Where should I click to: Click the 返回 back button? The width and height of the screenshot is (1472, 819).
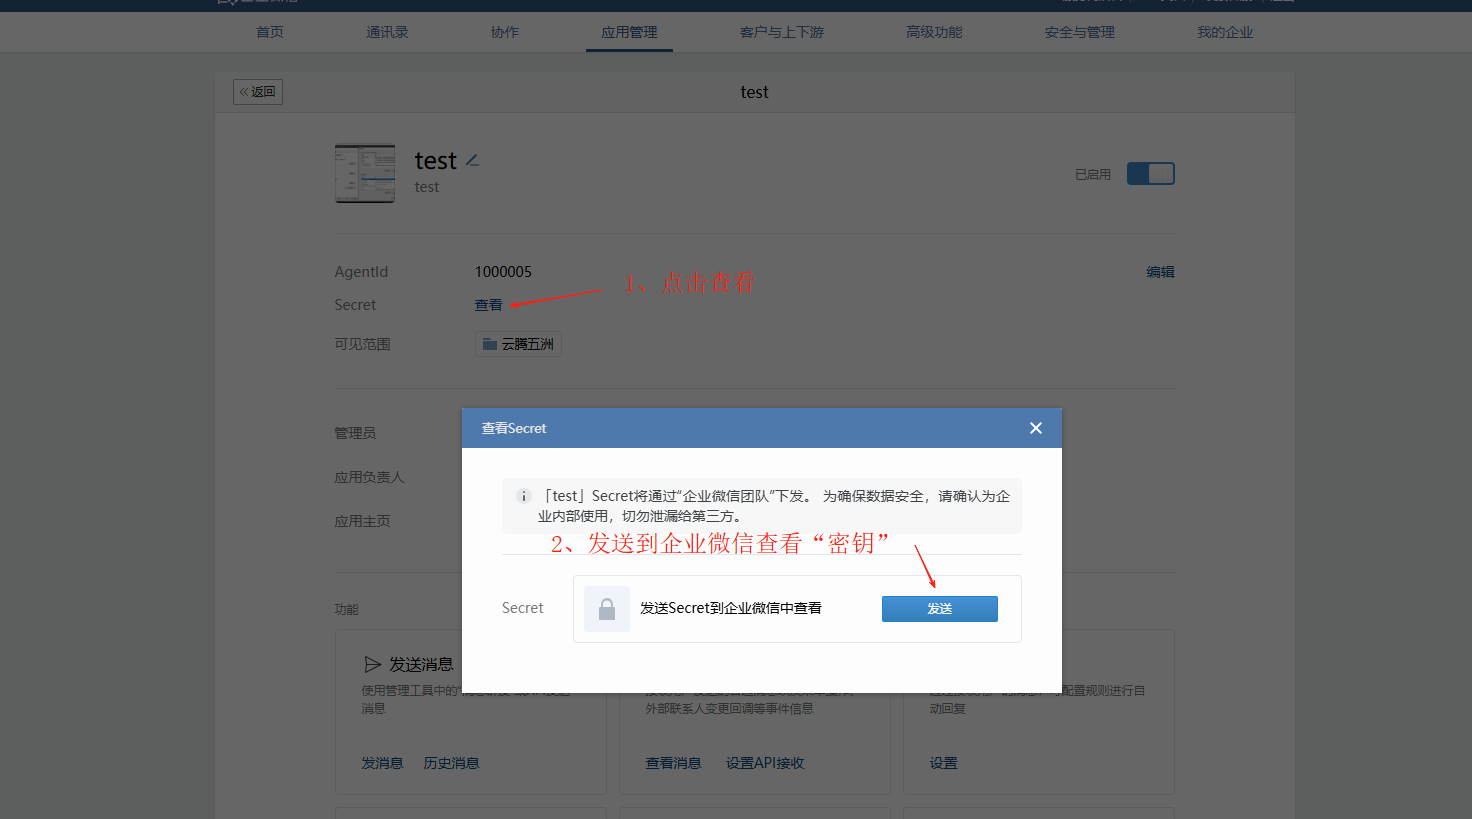pyautogui.click(x=258, y=92)
